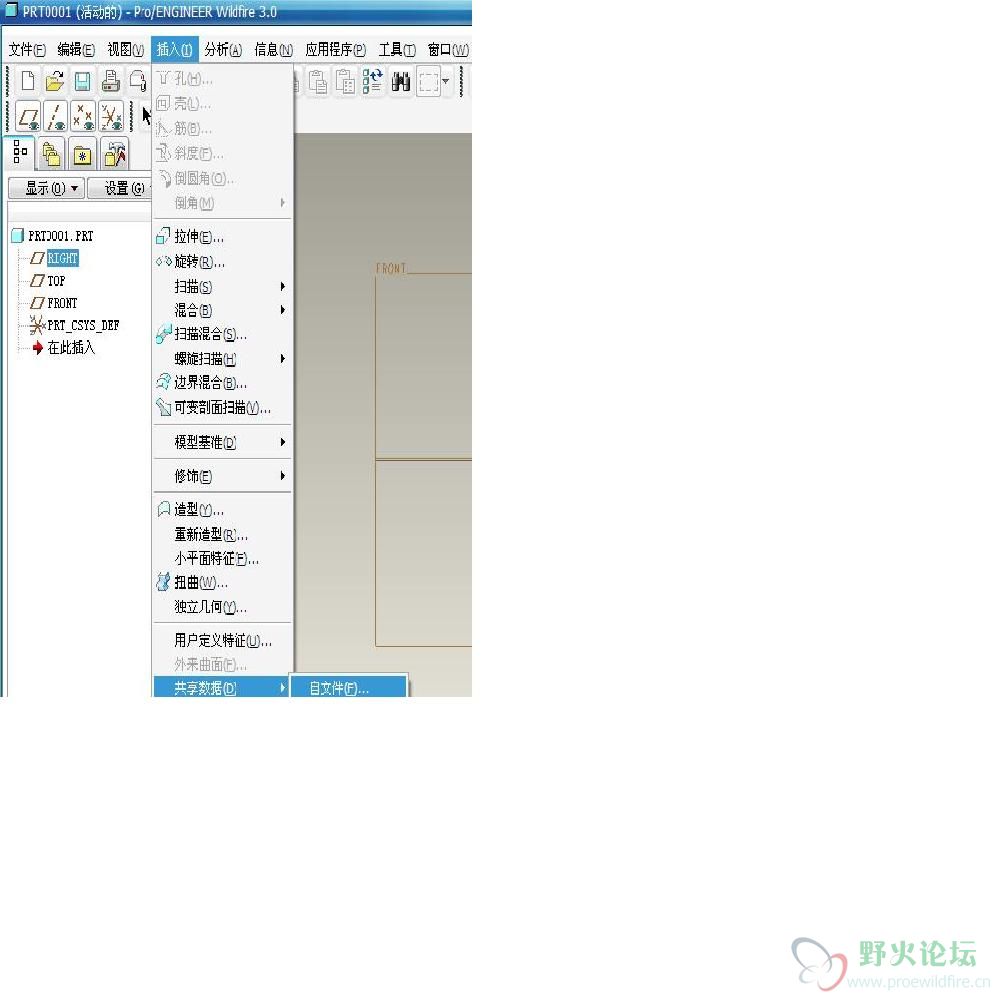Choose 可变剖面扫描 from the Insert menu
Viewport: 1000px width, 1000px height.
pyautogui.click(x=222, y=407)
